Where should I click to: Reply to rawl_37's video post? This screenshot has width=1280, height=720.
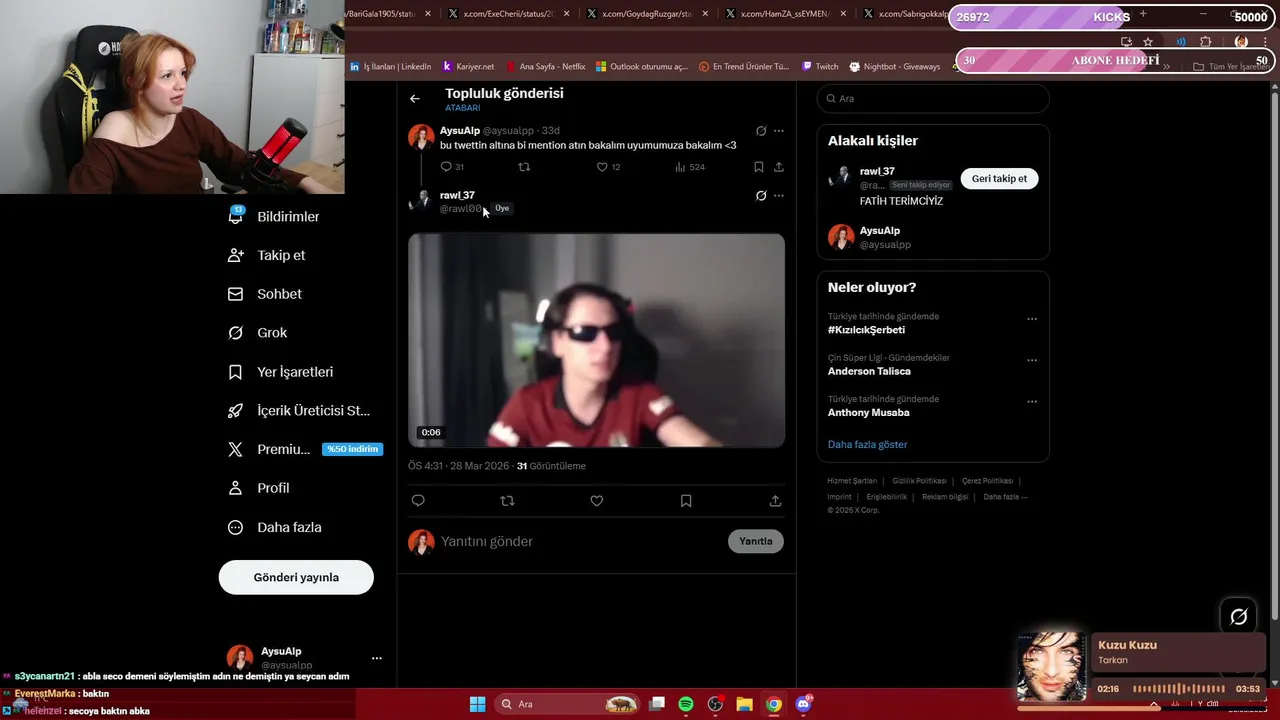click(418, 501)
